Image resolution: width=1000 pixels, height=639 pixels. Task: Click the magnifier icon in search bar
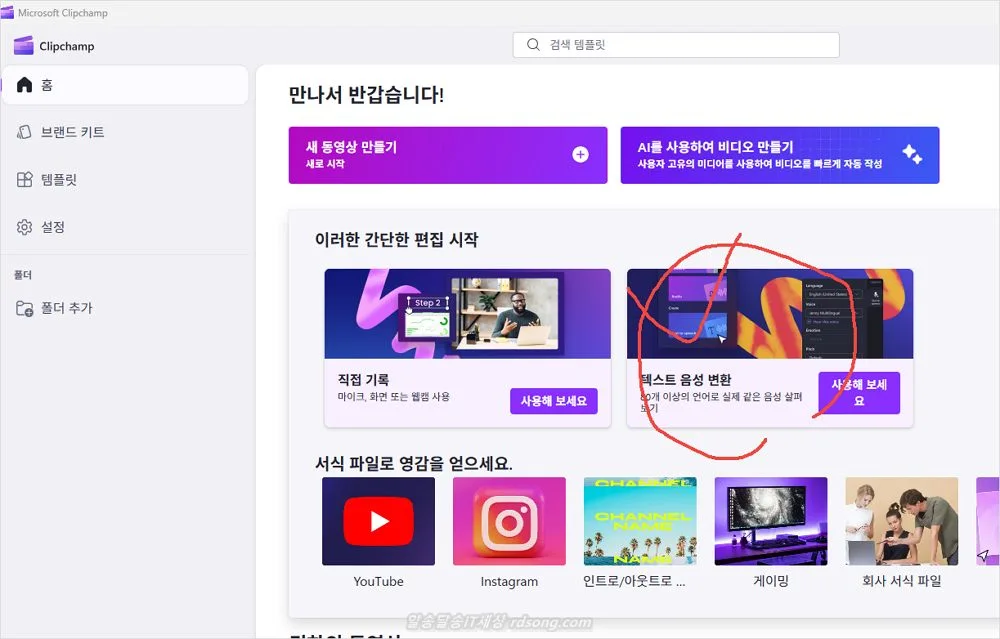[x=534, y=44]
